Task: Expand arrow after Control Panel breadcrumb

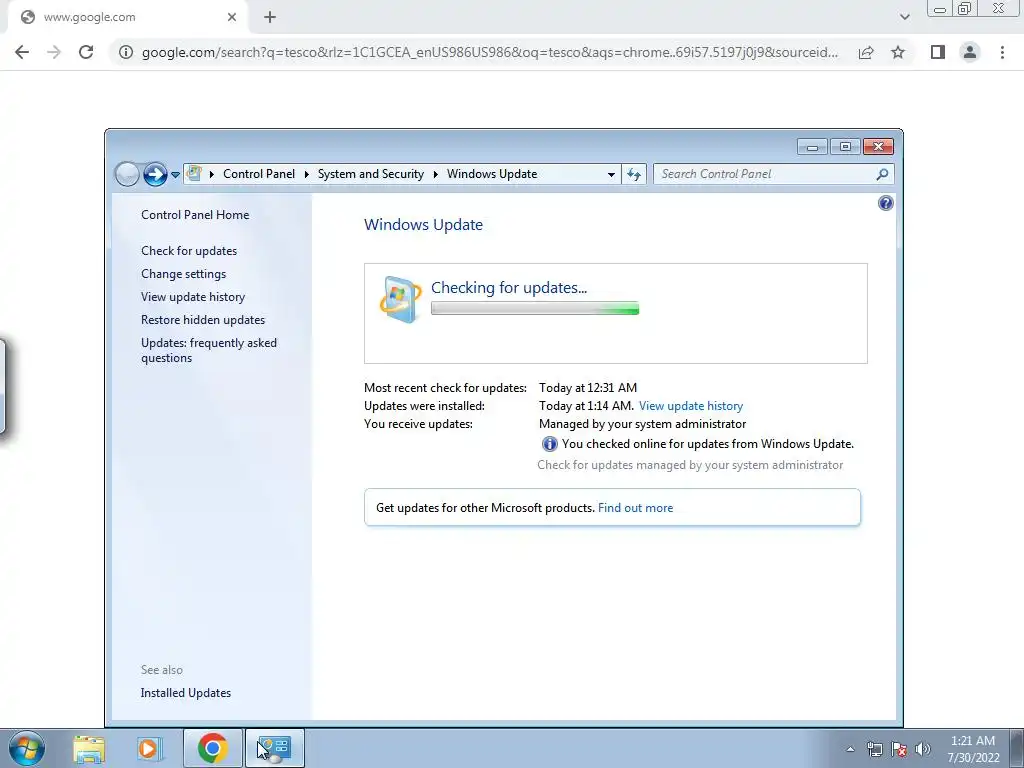Action: 306,174
